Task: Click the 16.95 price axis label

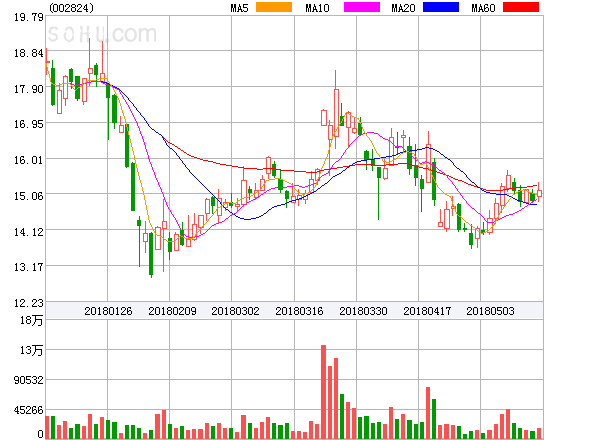Action: point(29,124)
